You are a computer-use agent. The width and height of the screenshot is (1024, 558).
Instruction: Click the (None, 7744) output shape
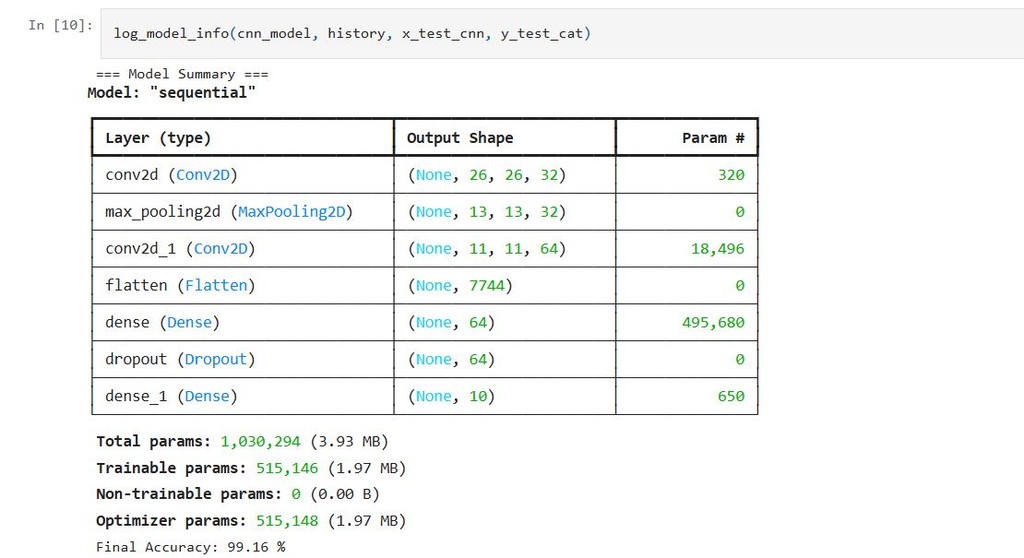coord(460,286)
